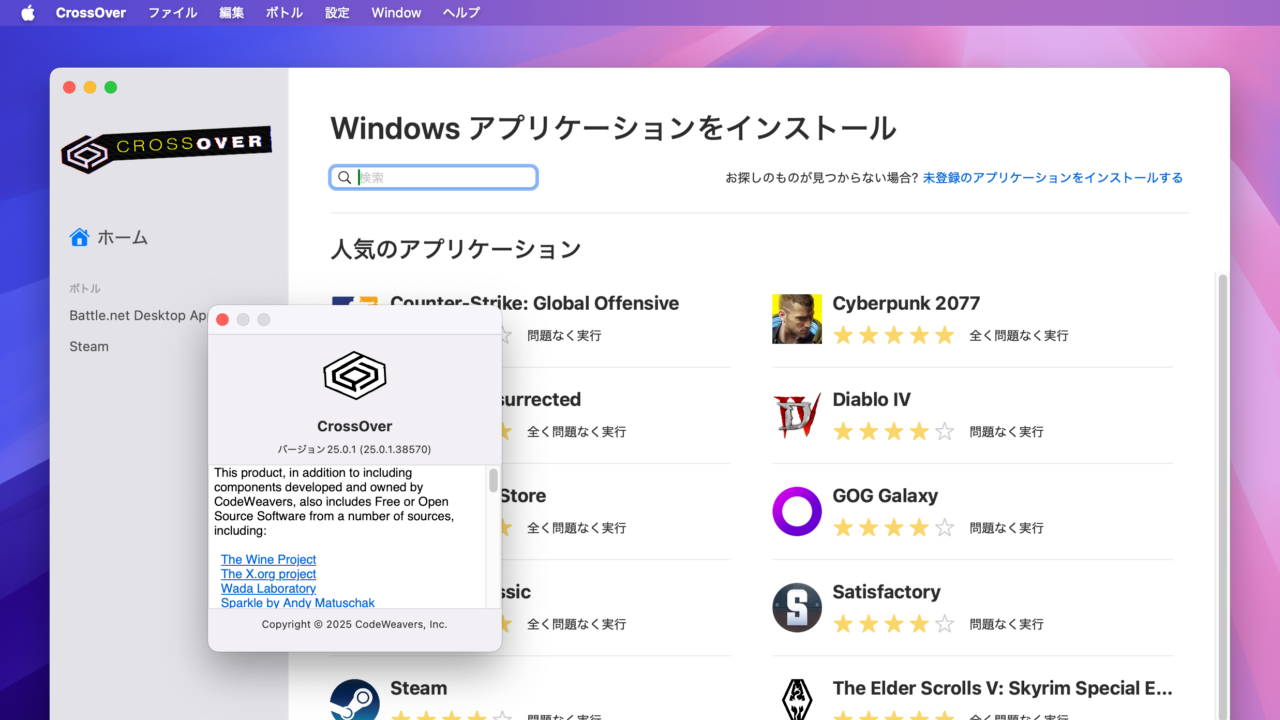
Task: Open the Wada Laboratory link
Action: pyautogui.click(x=268, y=588)
